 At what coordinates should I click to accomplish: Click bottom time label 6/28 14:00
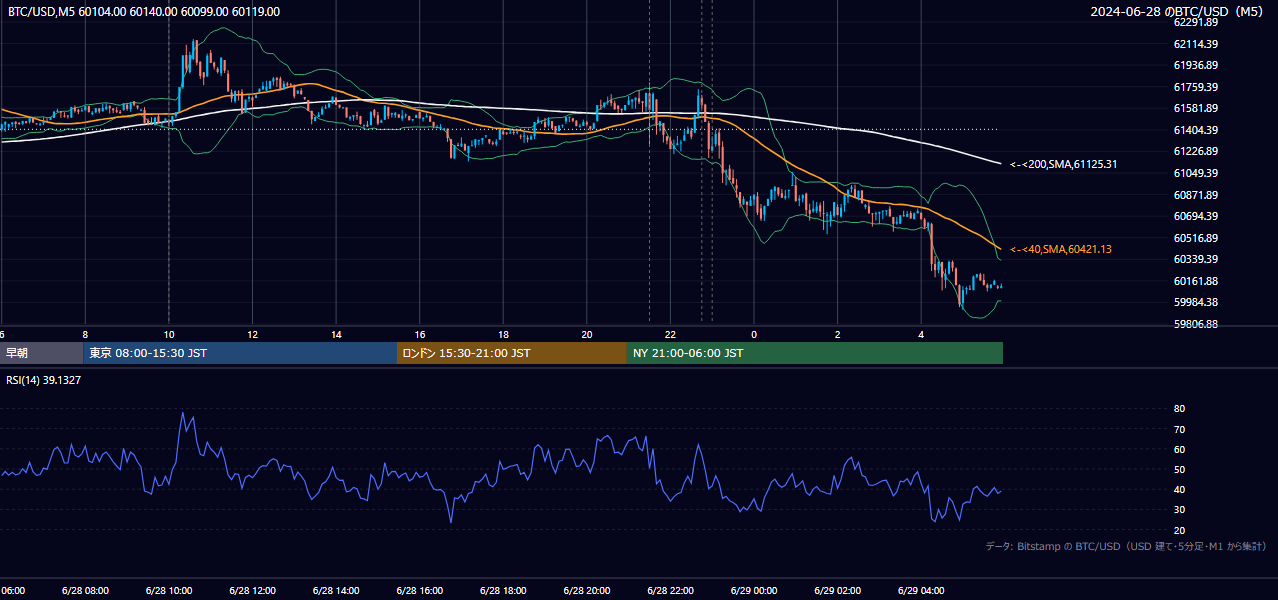pyautogui.click(x=336, y=590)
